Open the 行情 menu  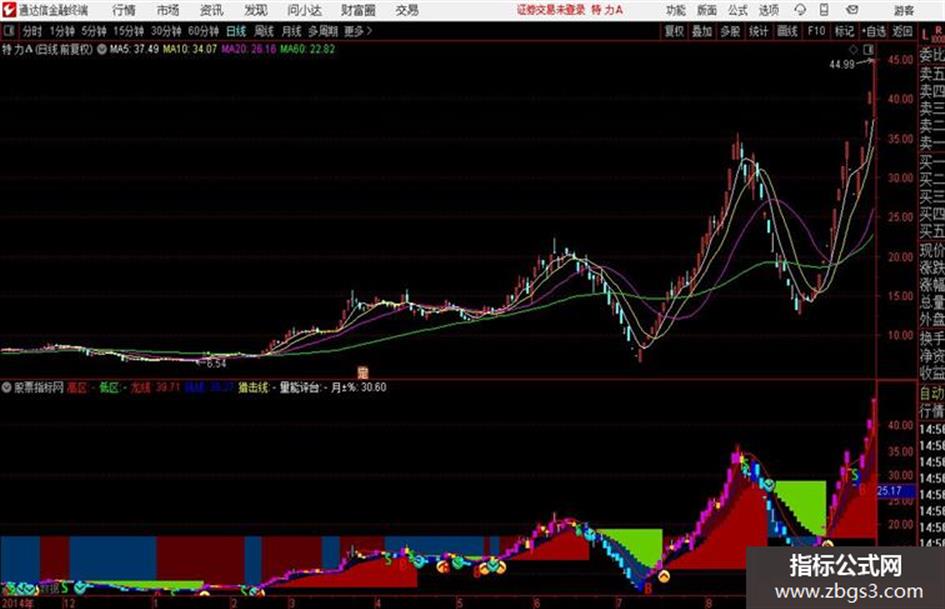point(124,10)
